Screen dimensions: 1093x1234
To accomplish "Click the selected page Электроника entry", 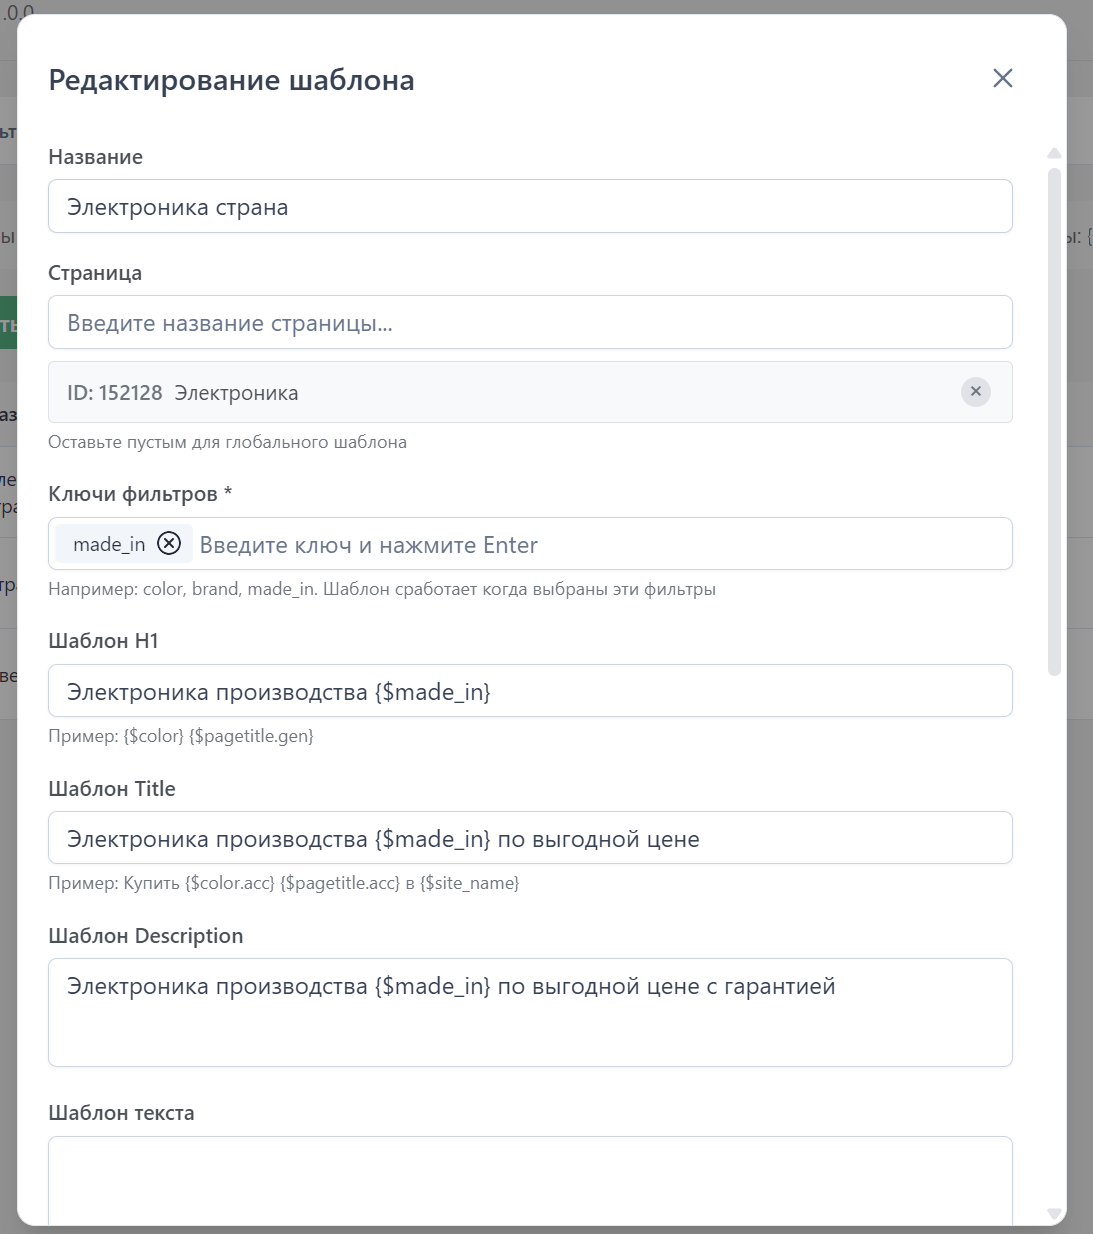I will point(236,393).
